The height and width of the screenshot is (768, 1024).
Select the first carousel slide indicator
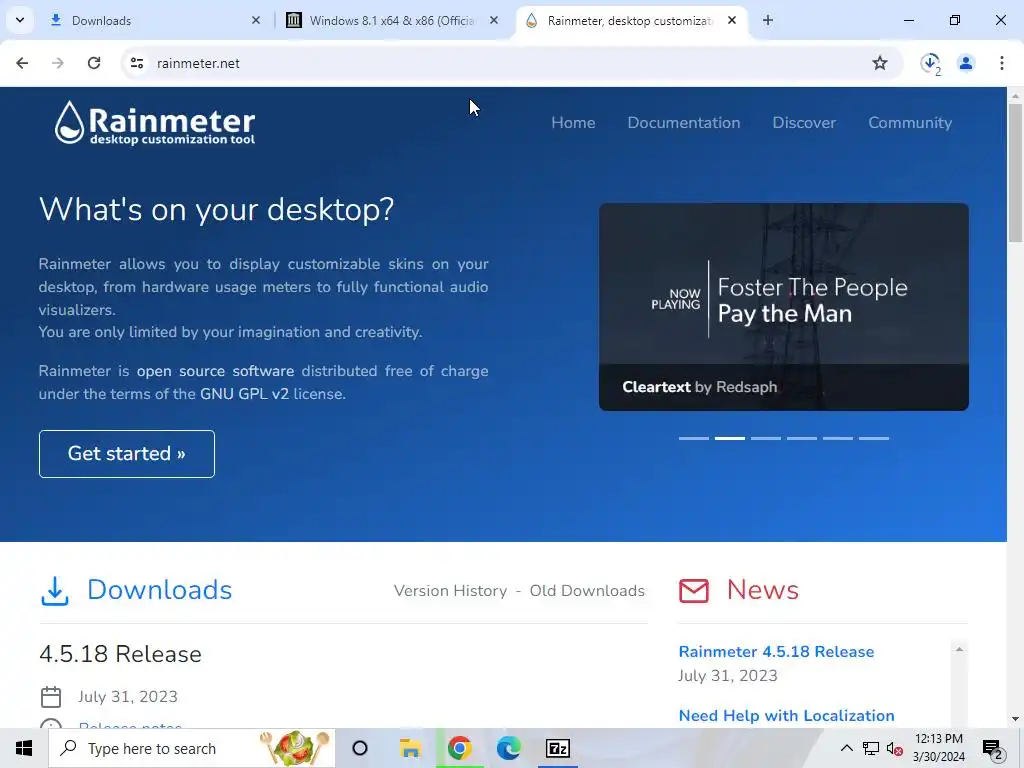[x=694, y=438]
